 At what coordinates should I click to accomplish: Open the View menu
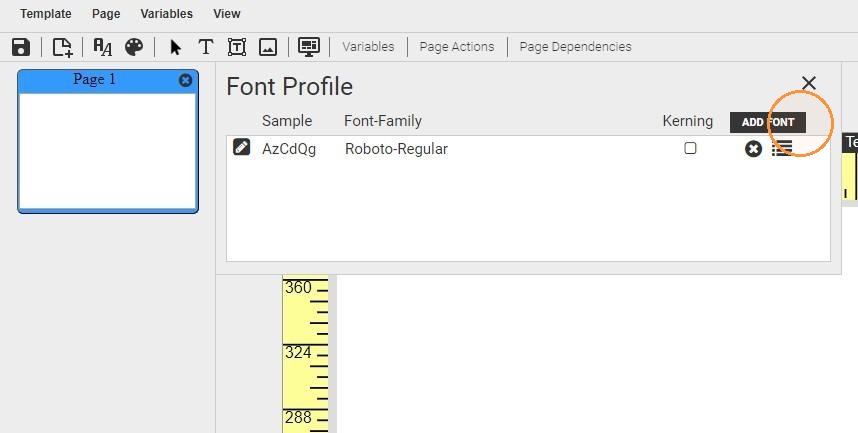point(227,14)
